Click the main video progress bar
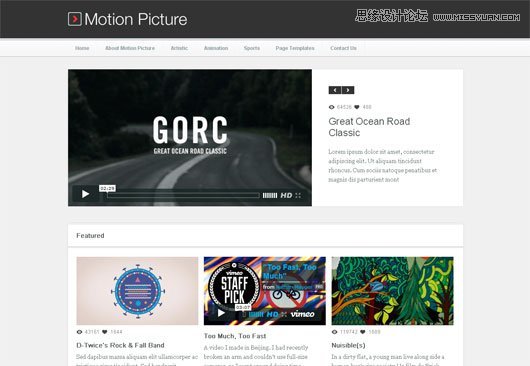Screen dimensions: 530x366 click(183, 195)
